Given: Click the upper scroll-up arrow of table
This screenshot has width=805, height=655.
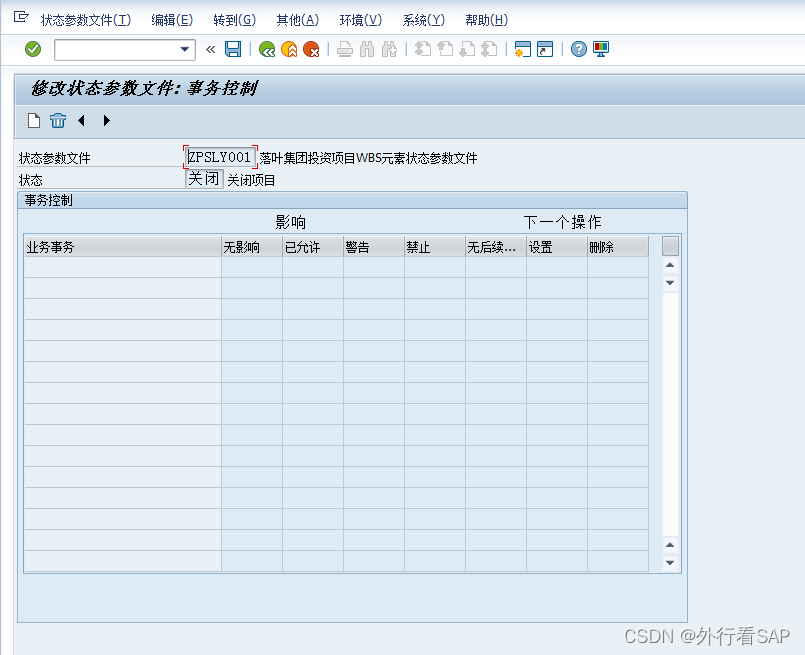Looking at the screenshot, I should 670,265.
